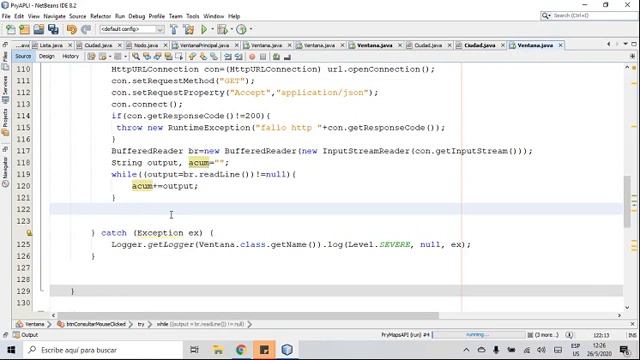Click the Next Bookmark icon

[203, 56]
